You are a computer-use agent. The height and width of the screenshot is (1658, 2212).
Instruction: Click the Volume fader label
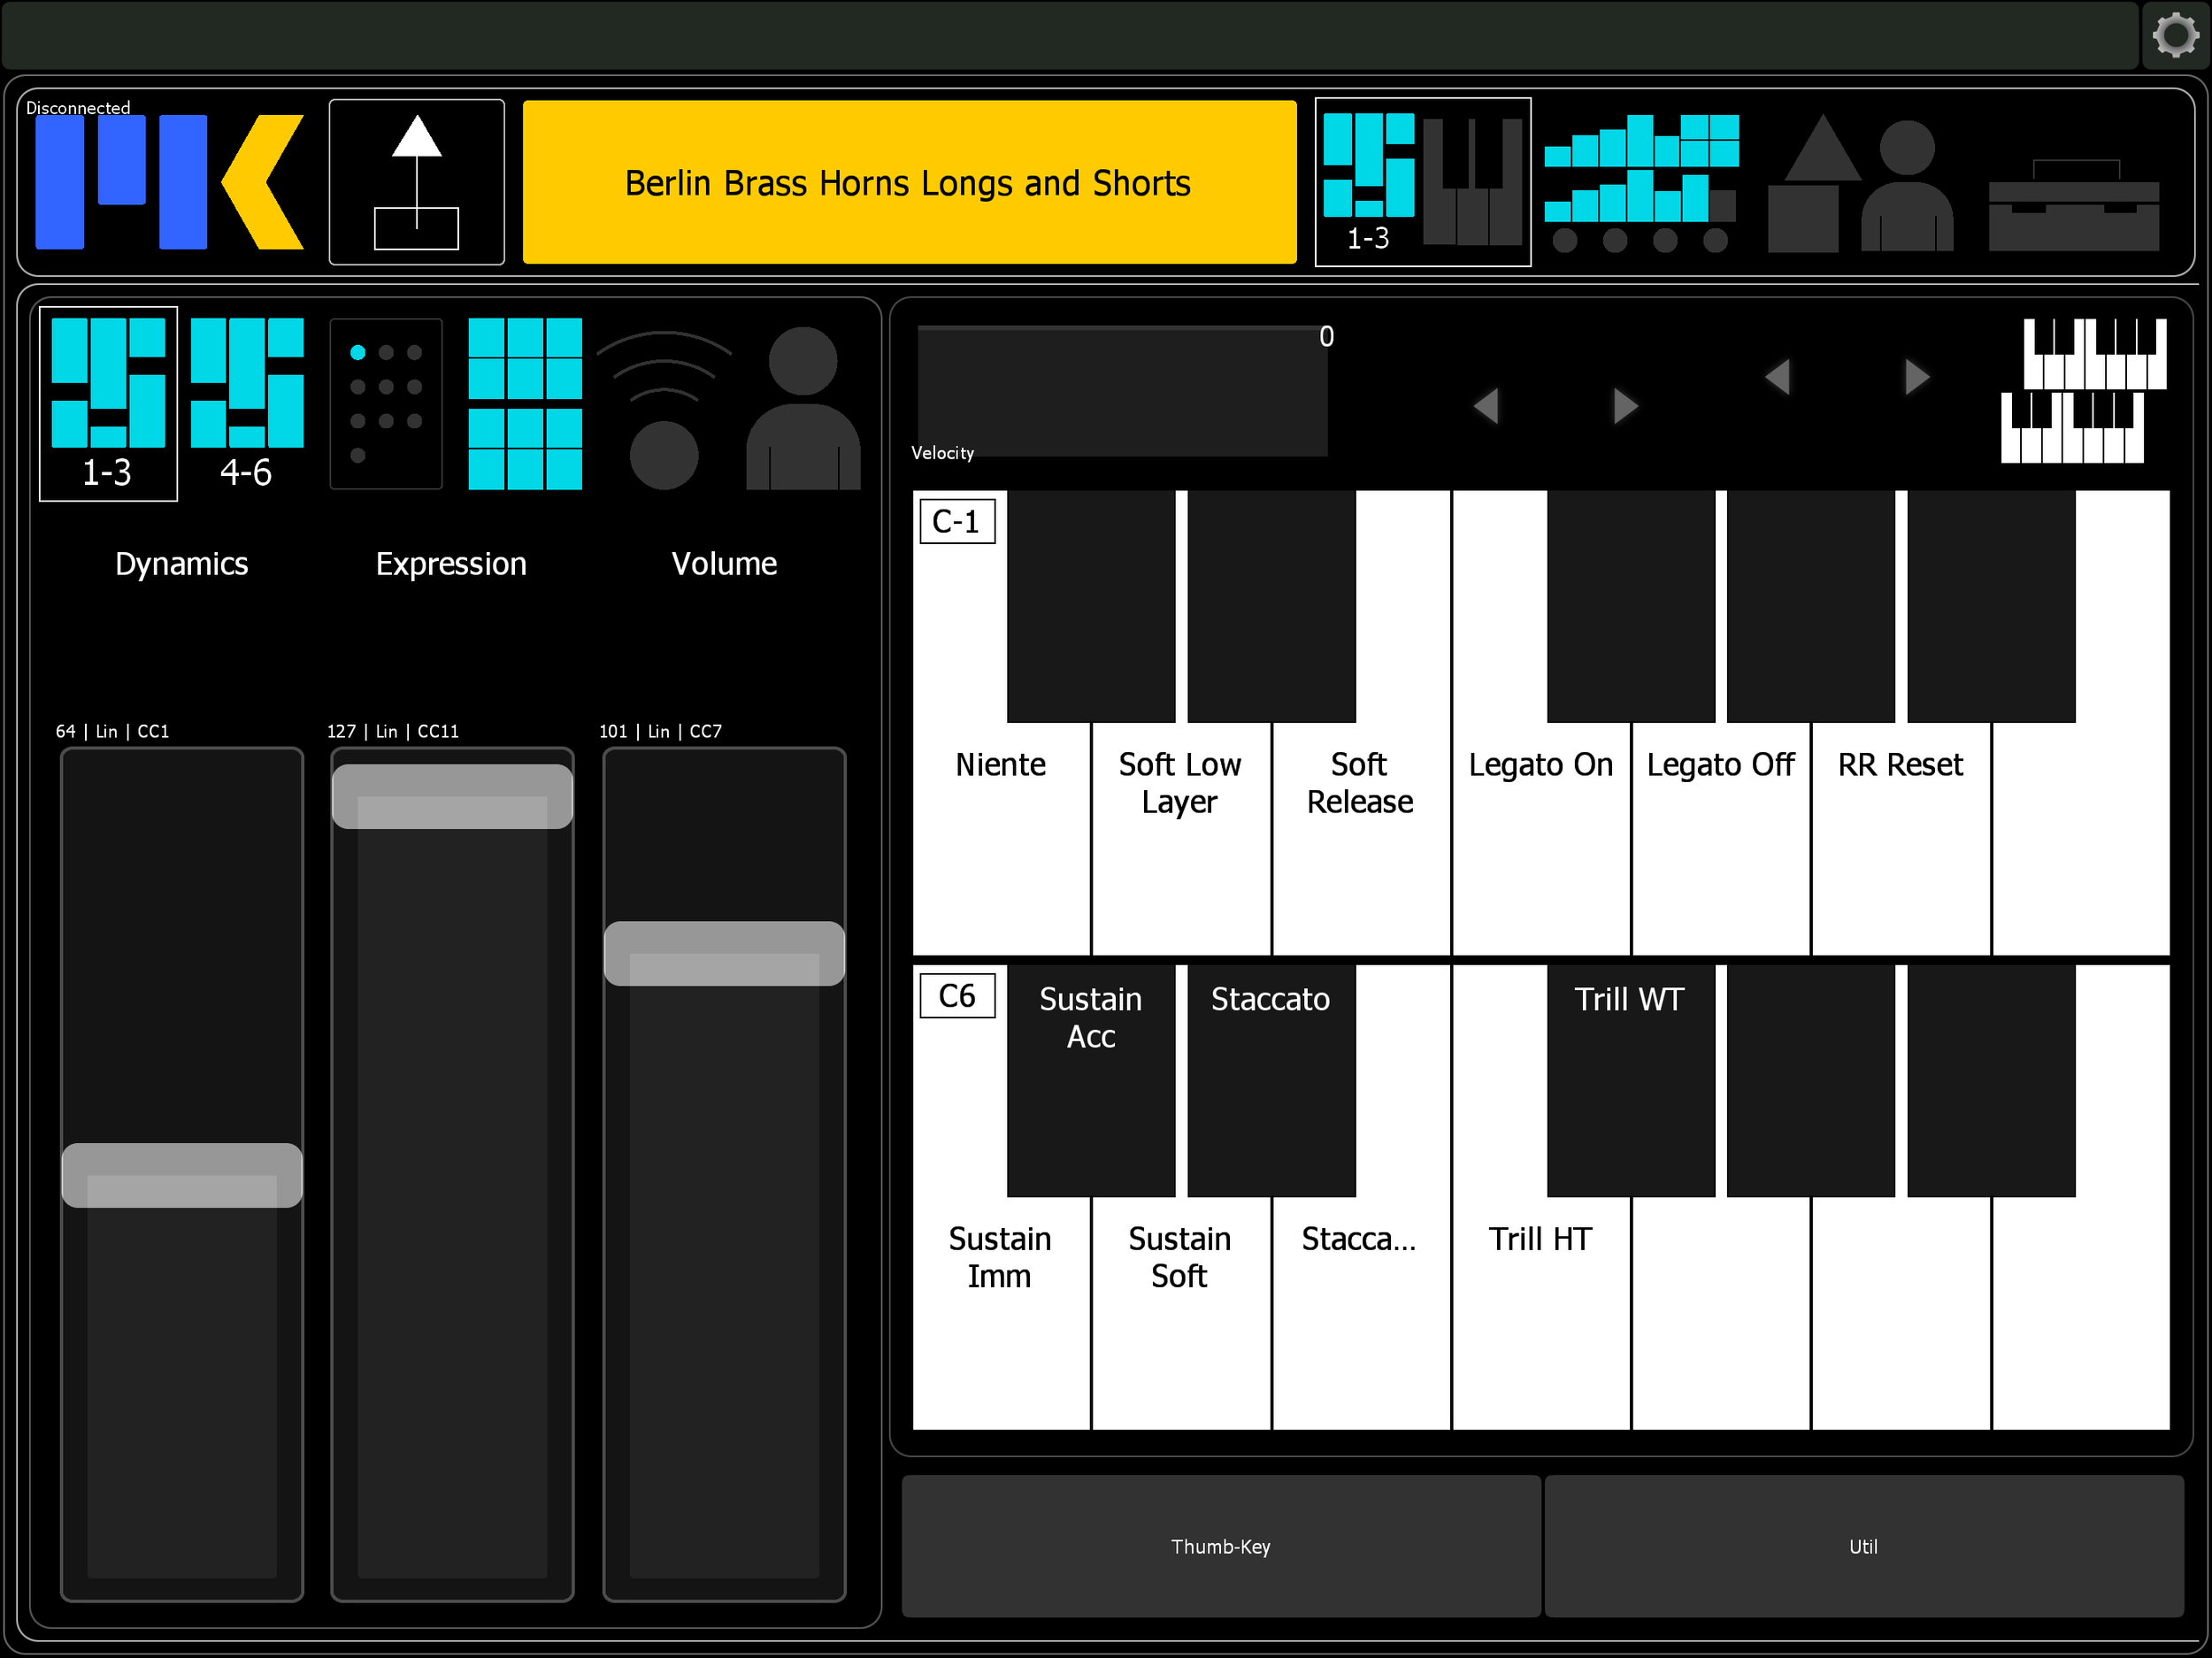(724, 564)
